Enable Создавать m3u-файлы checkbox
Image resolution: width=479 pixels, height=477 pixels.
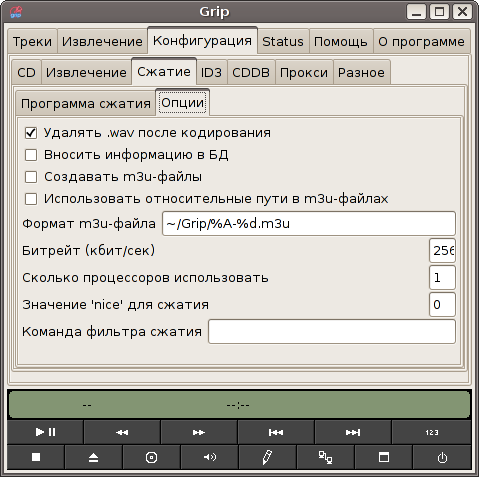point(31,177)
